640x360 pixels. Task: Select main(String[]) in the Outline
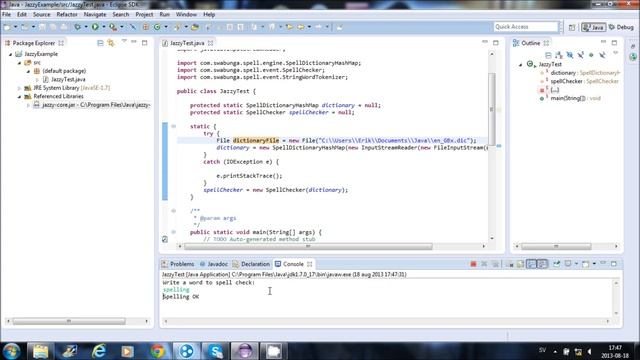[x=571, y=98]
